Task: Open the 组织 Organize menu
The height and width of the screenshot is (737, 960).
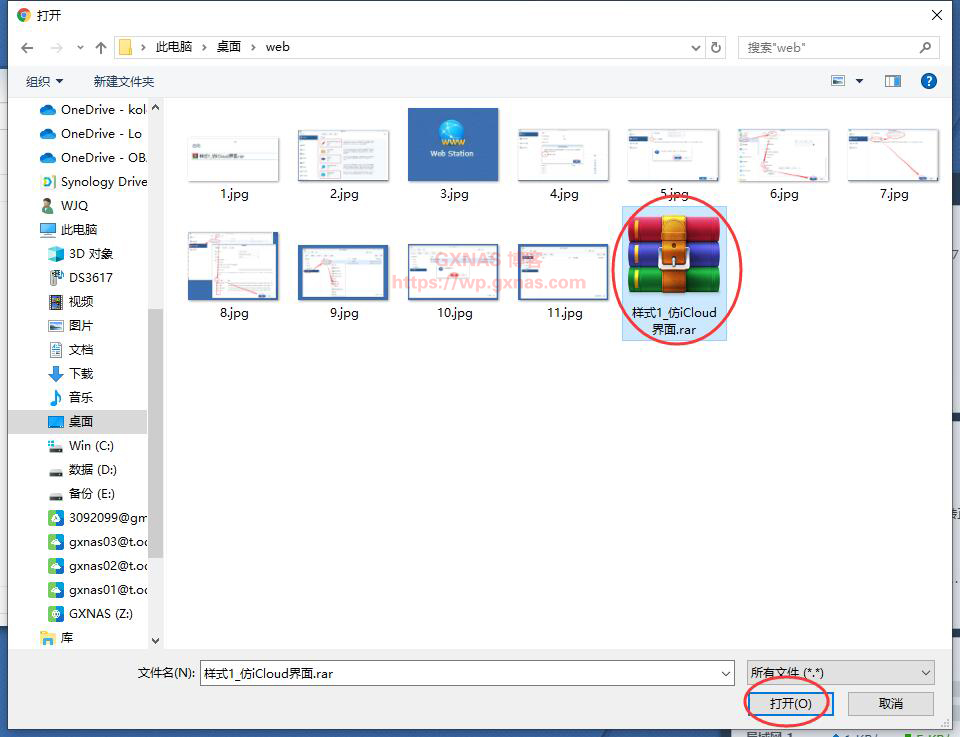Action: click(x=44, y=82)
